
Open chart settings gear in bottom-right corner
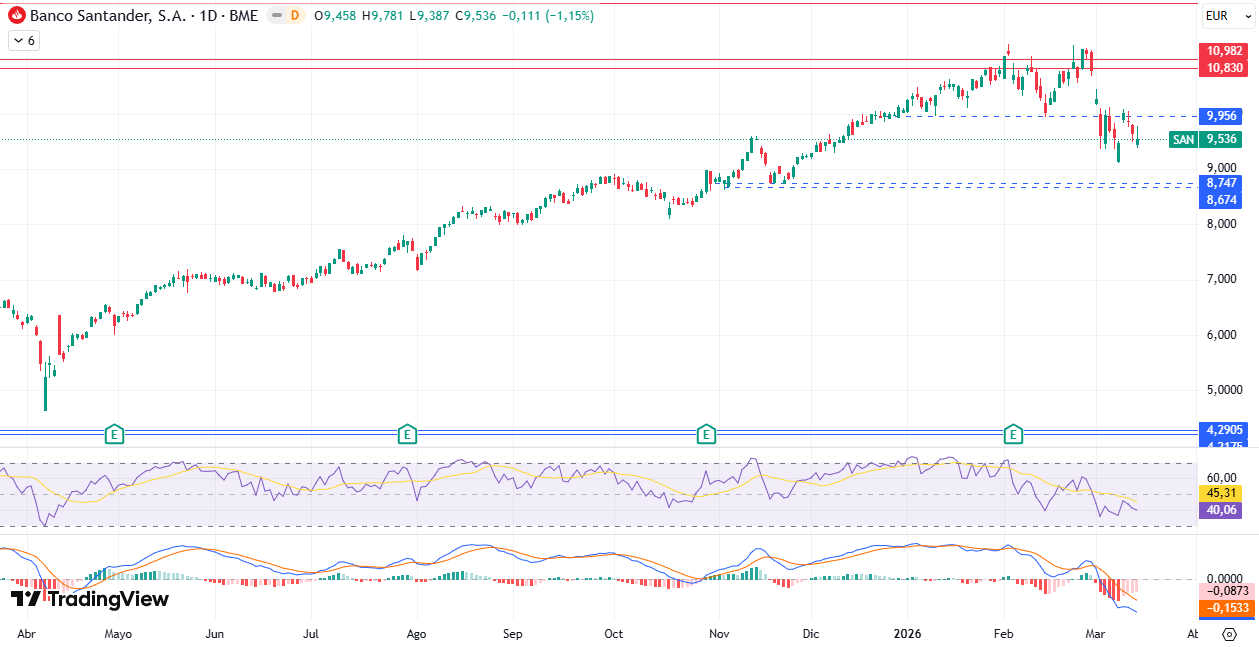[1229, 634]
